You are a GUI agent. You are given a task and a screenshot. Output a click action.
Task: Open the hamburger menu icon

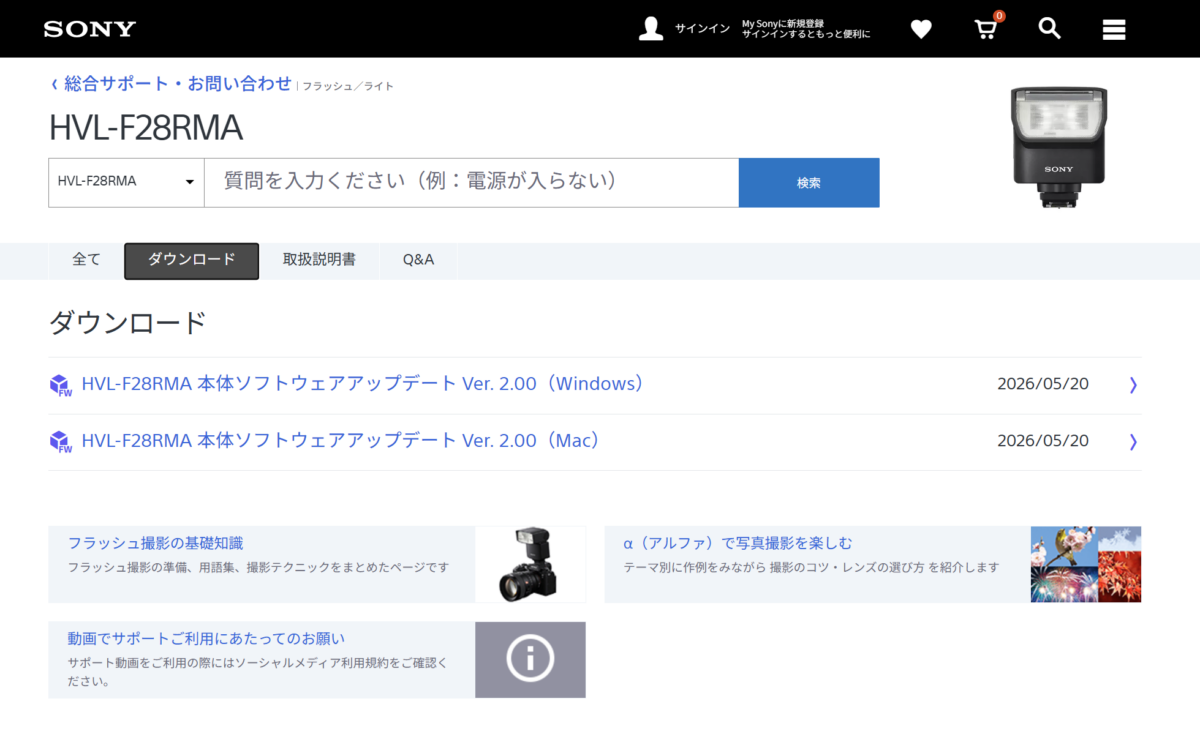pos(1114,29)
